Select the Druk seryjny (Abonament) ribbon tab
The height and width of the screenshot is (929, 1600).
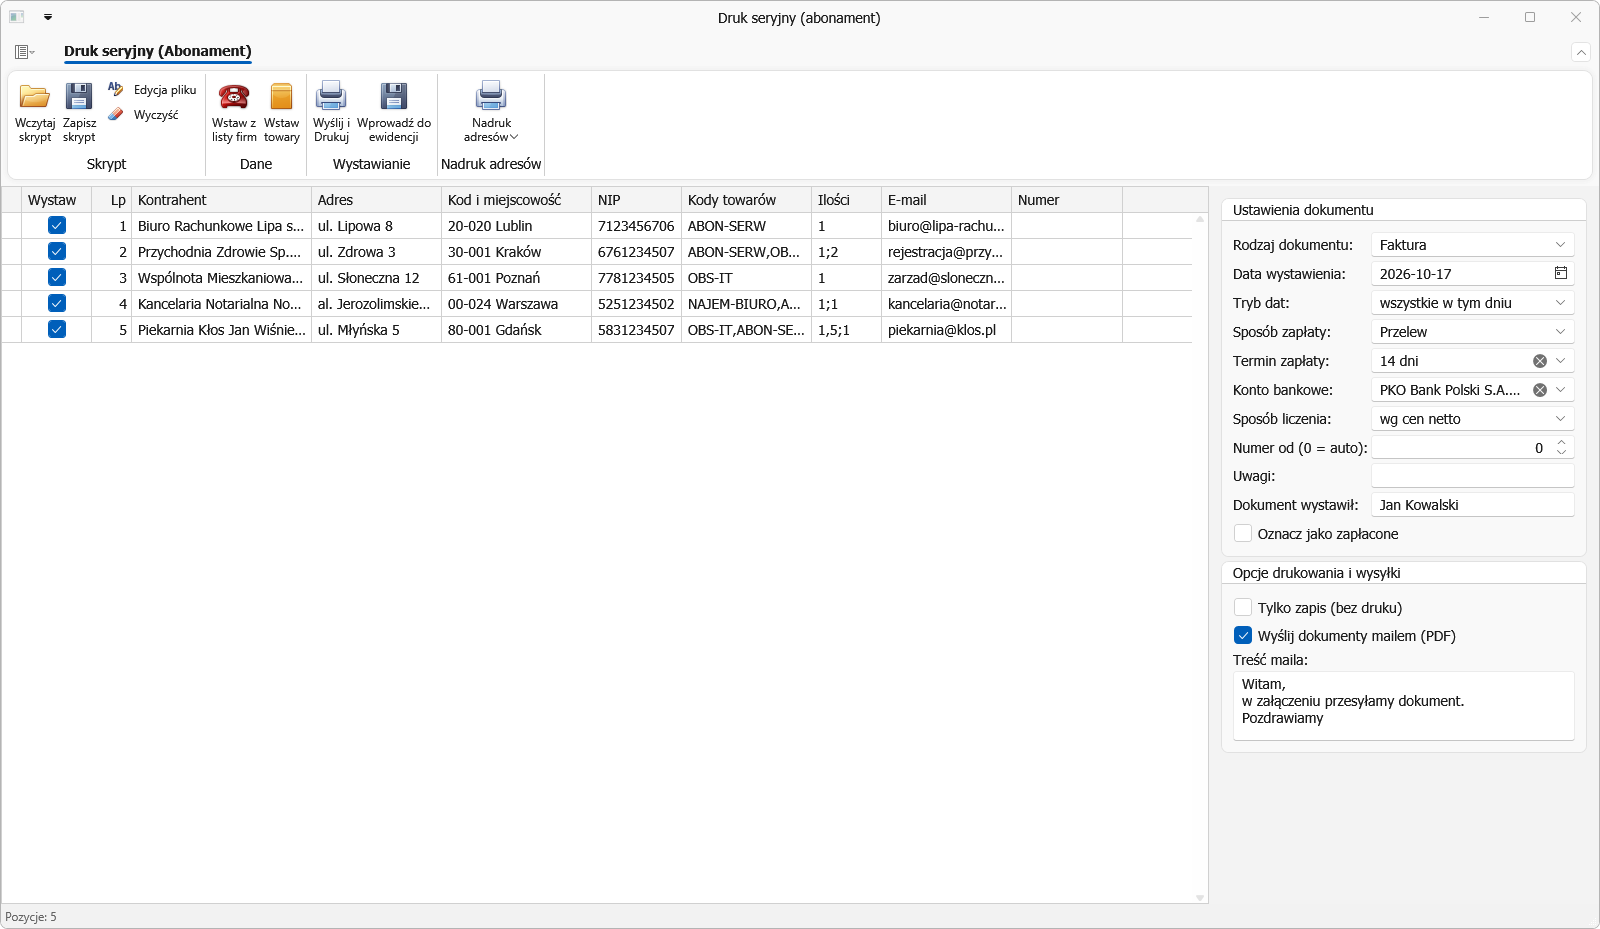158,51
